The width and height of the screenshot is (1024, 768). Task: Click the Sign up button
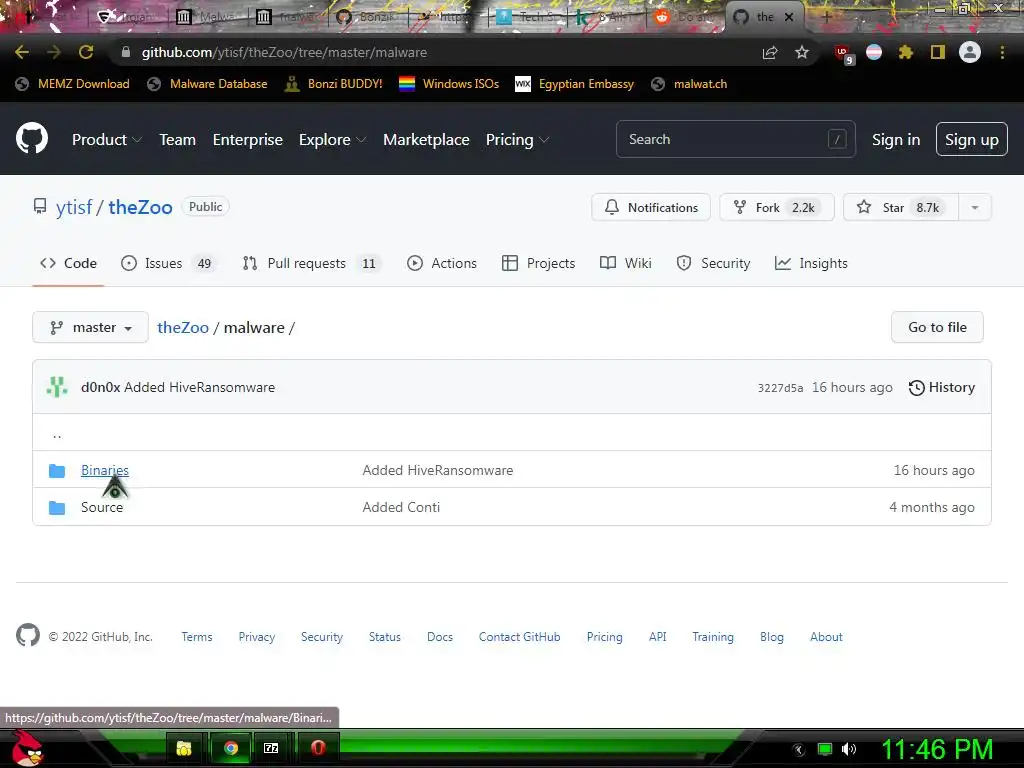(972, 139)
